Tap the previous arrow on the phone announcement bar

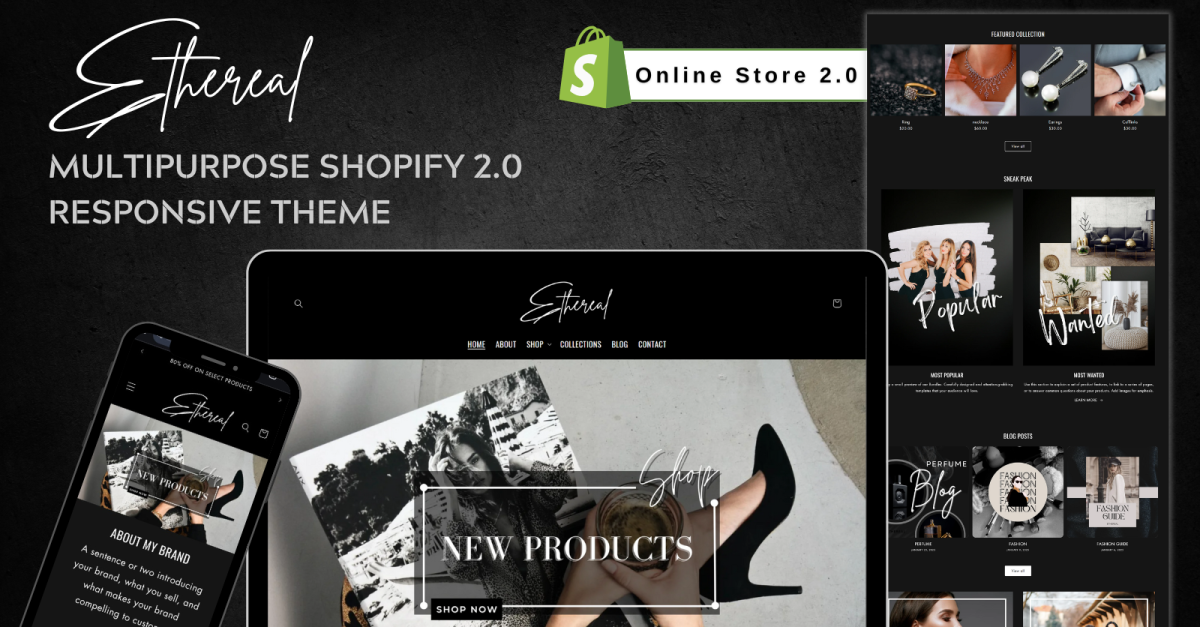(142, 351)
